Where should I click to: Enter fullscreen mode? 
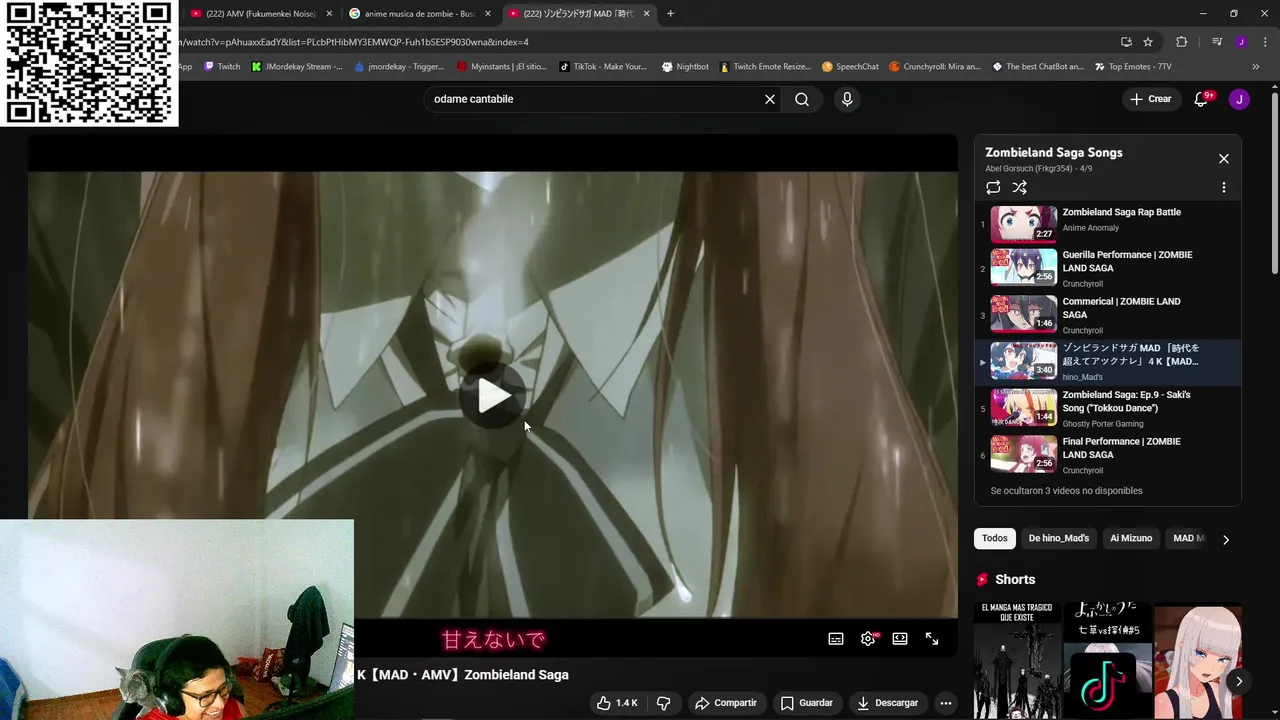pyautogui.click(x=932, y=639)
